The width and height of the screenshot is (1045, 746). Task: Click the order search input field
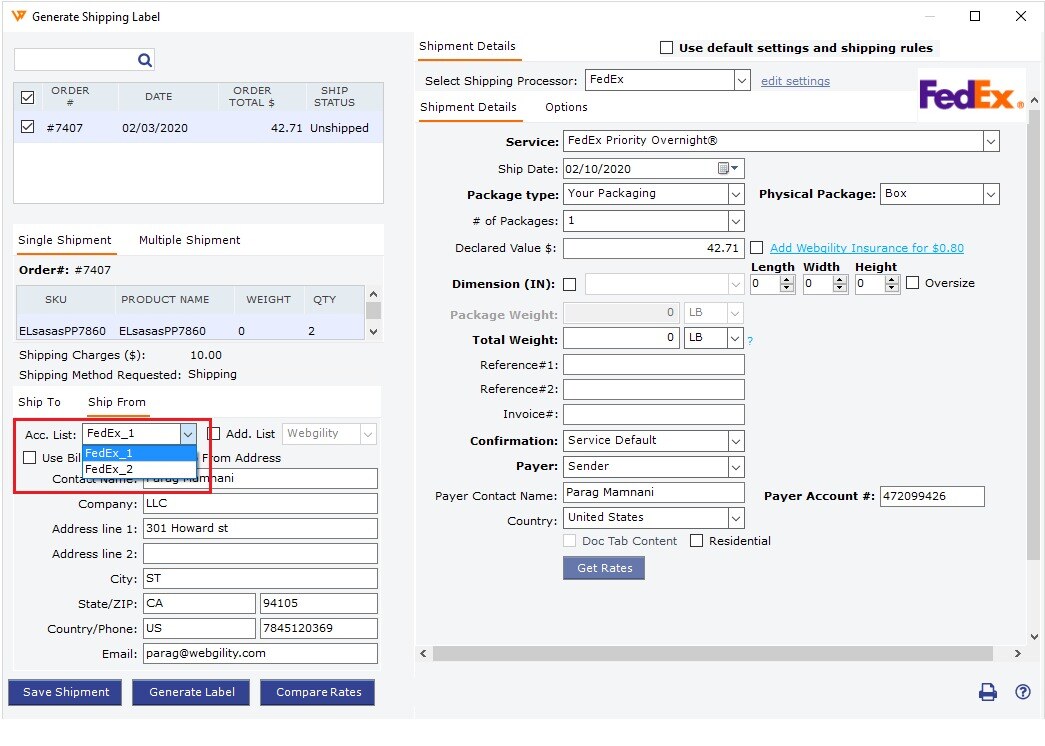[x=75, y=60]
